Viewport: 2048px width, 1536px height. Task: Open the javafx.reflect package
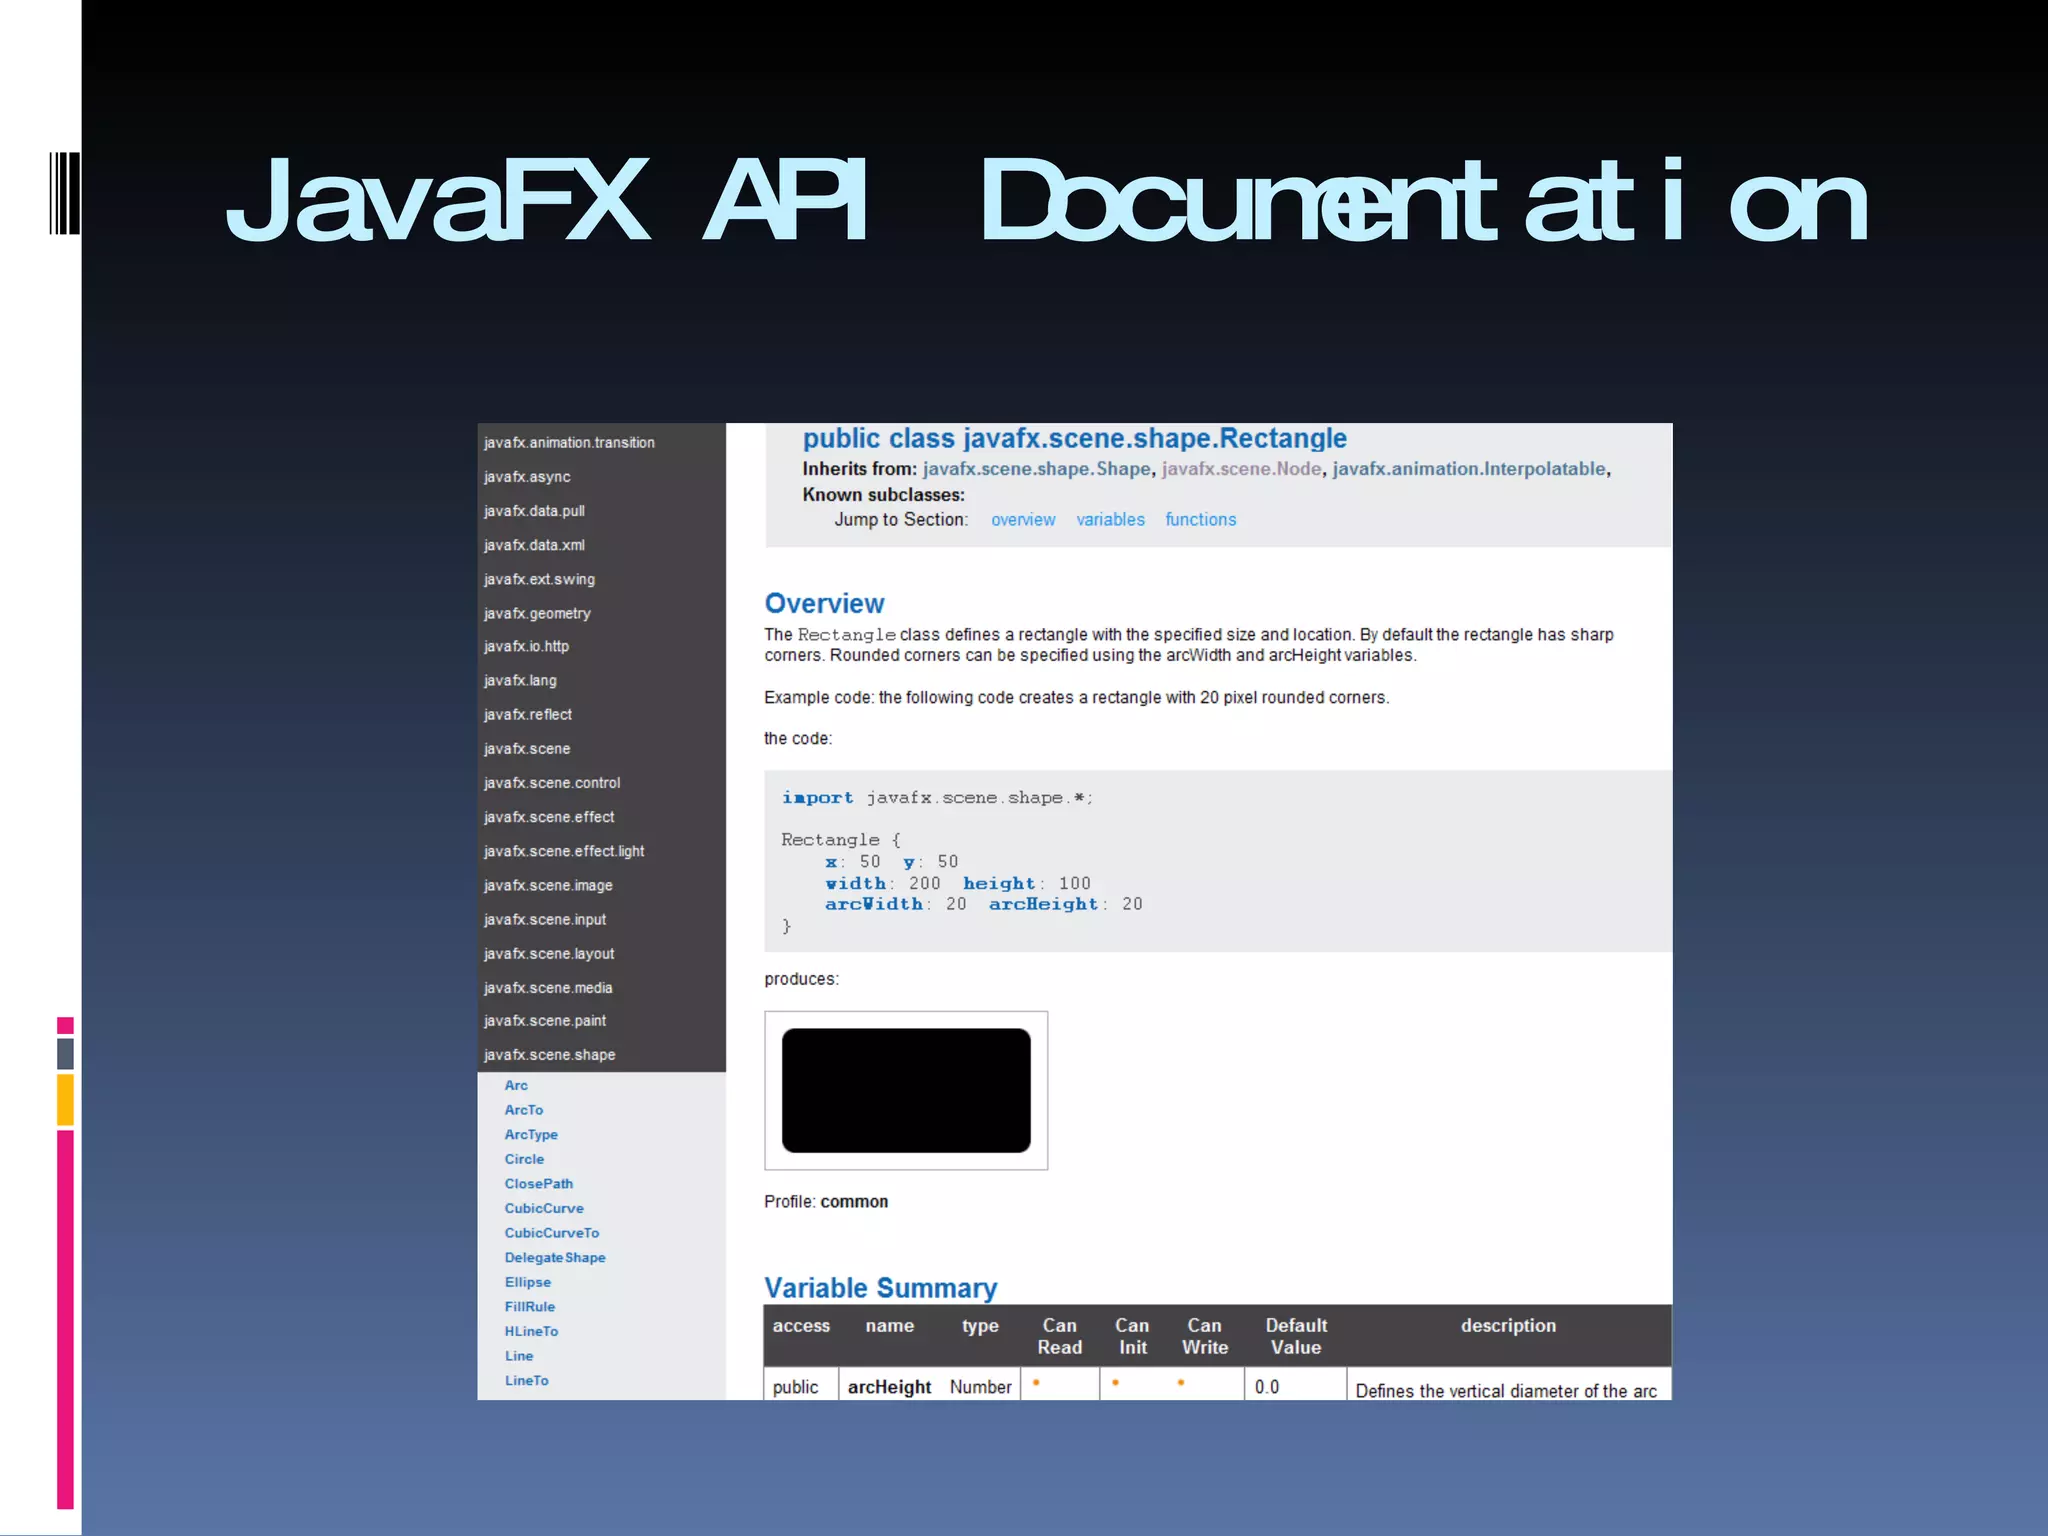tap(528, 714)
